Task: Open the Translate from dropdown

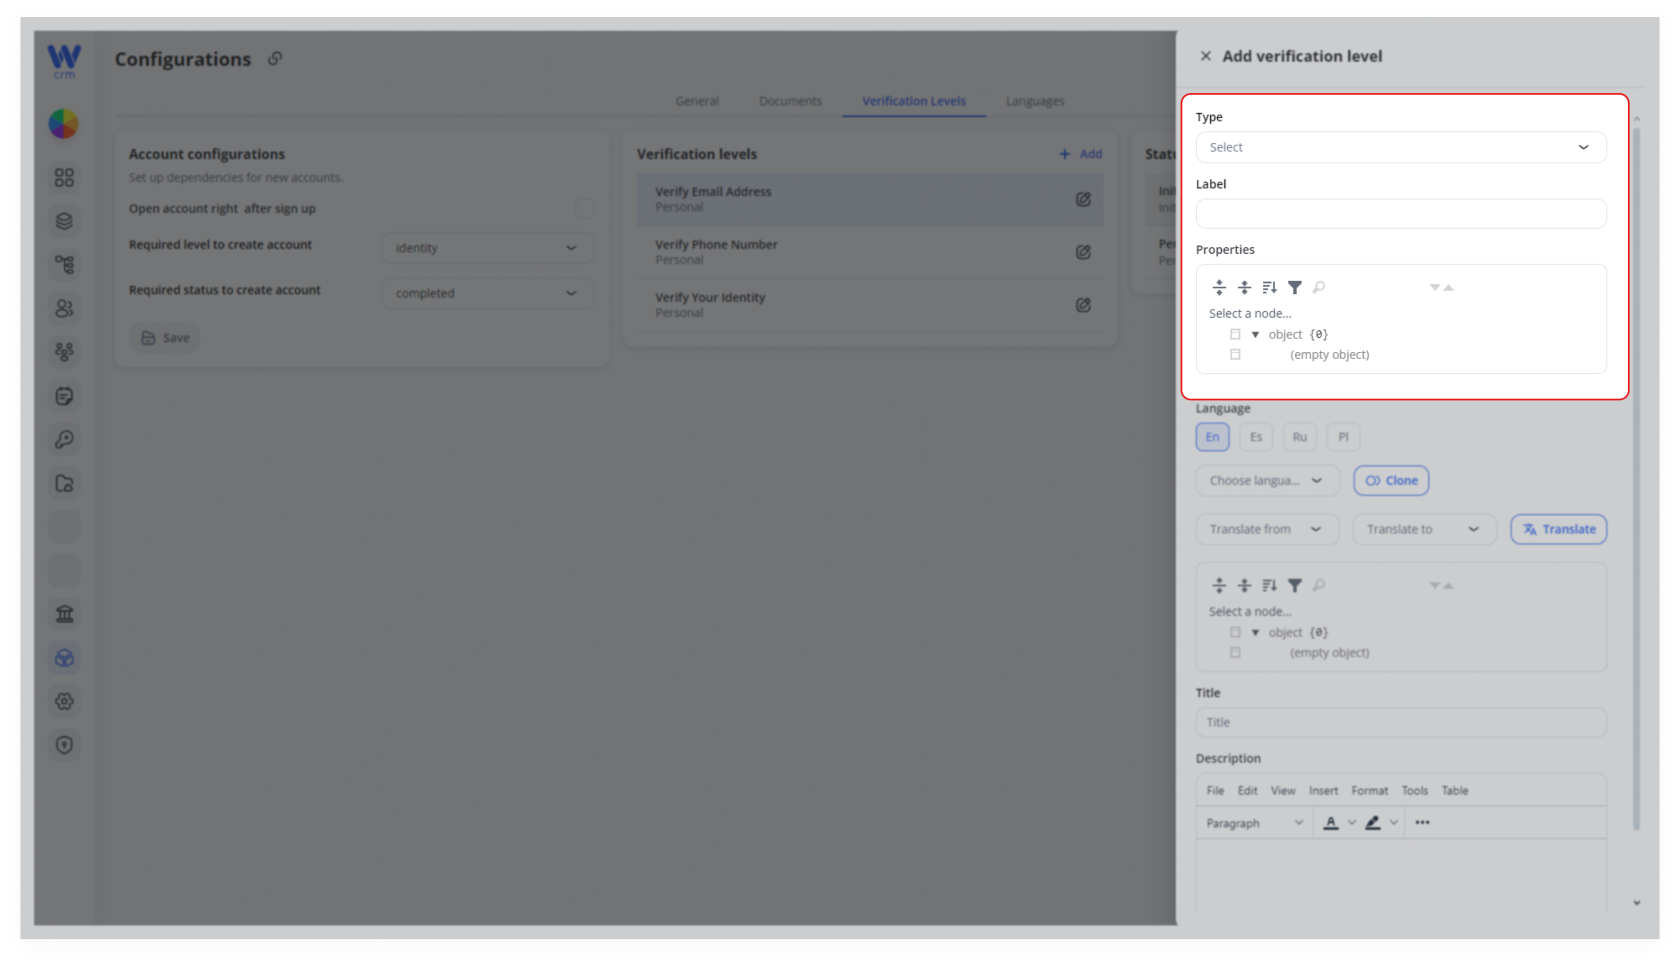Action: pyautogui.click(x=1267, y=529)
